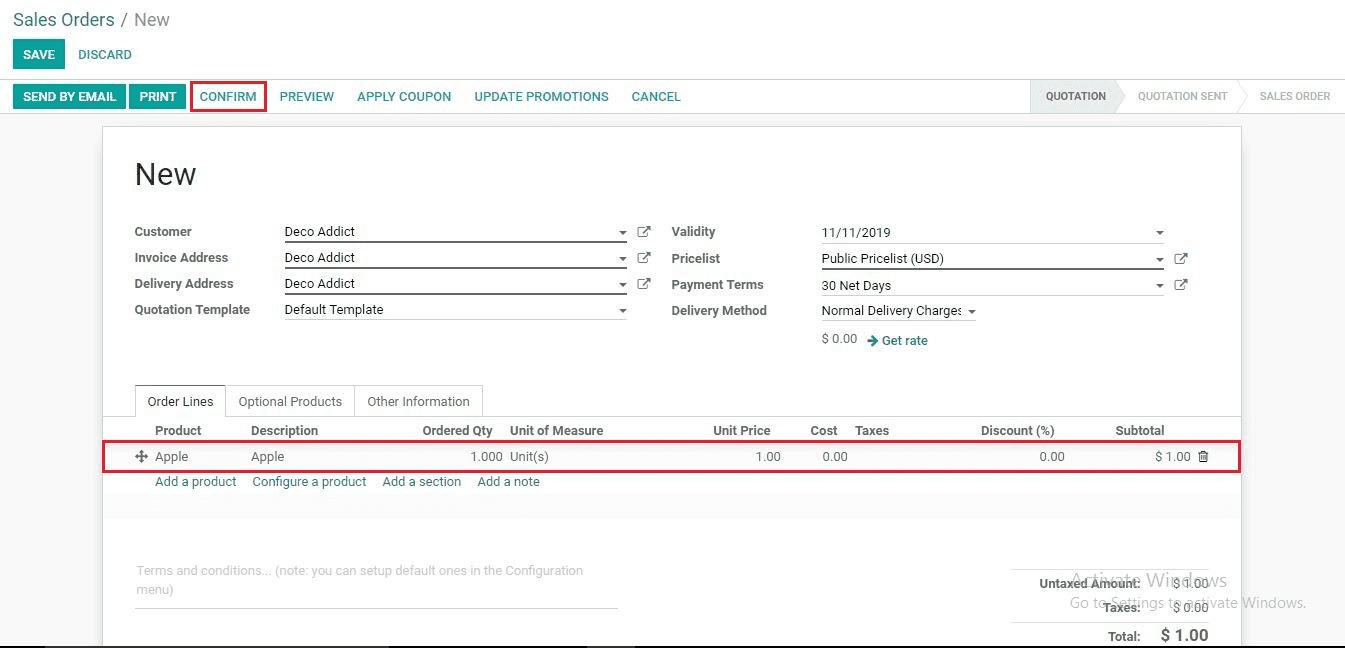Click the unit price 1.00 cell

click(x=768, y=457)
